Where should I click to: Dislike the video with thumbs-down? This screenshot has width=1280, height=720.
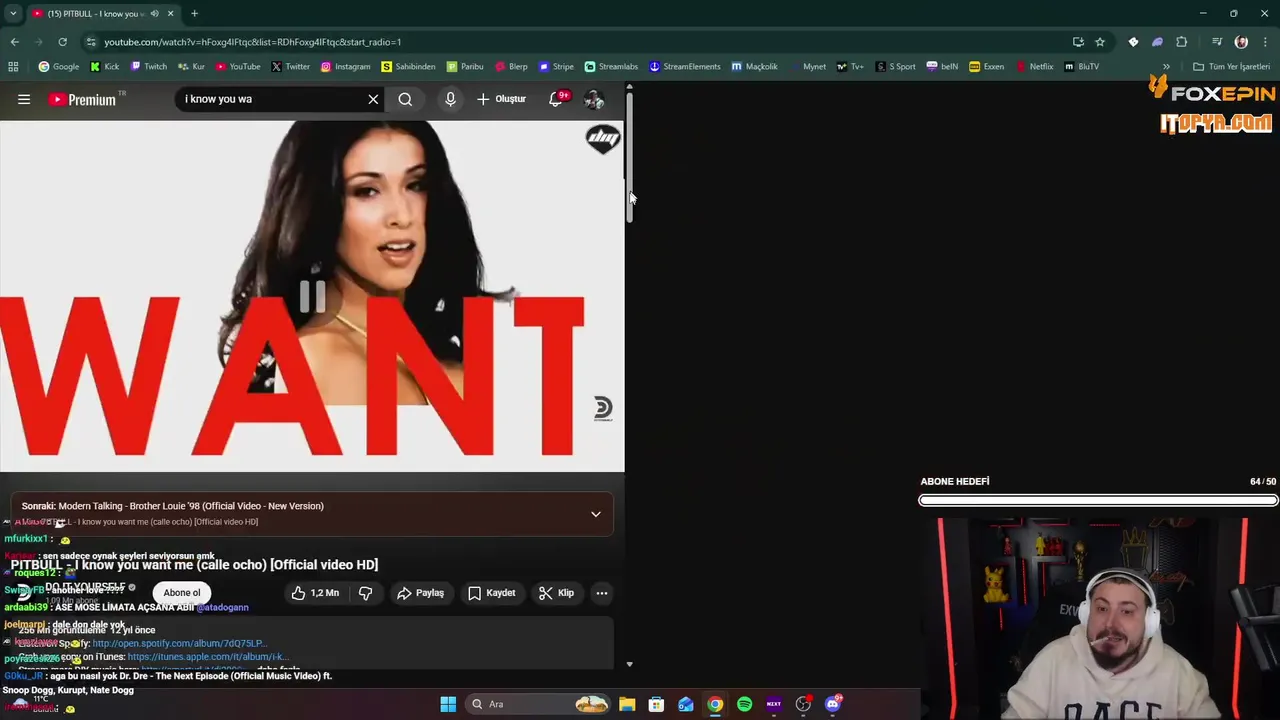coord(365,593)
